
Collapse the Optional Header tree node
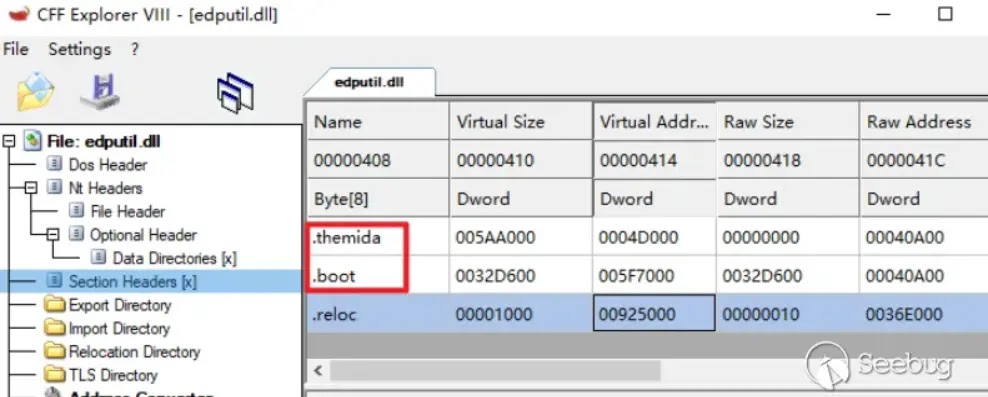tap(54, 234)
